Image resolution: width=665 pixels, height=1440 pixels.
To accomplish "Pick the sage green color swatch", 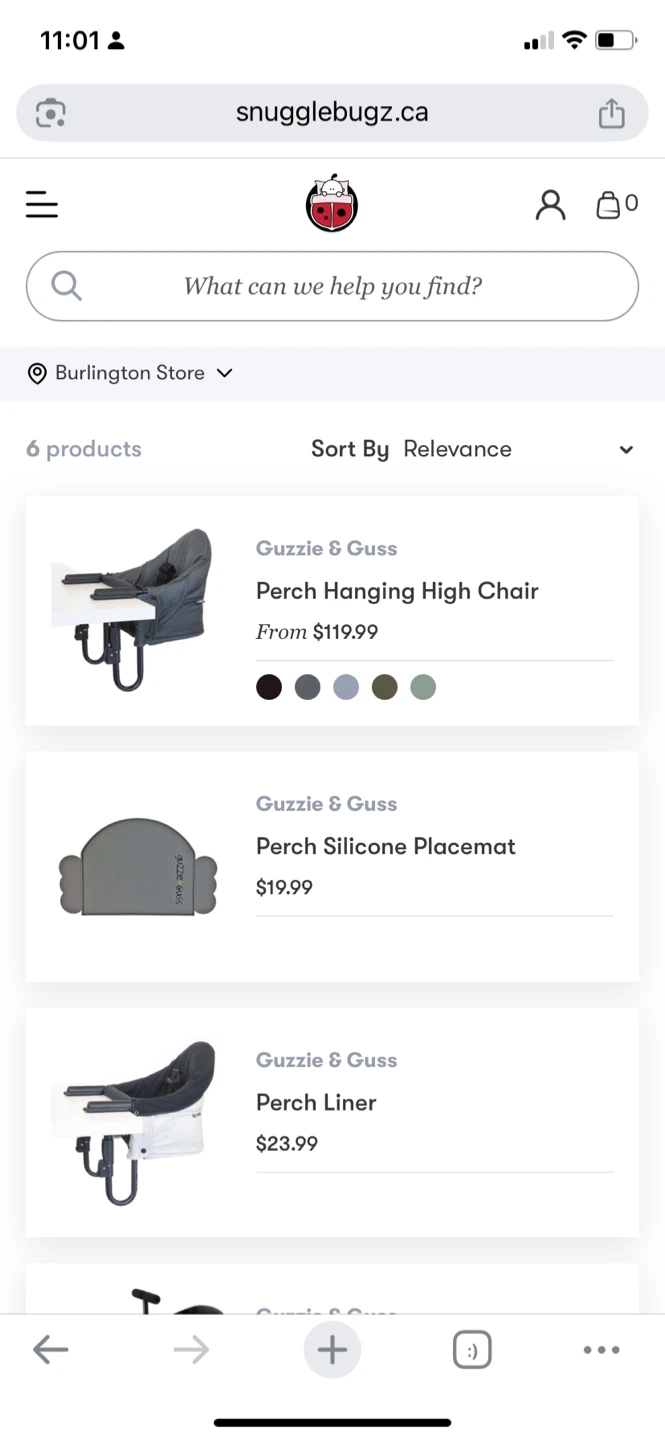I will pyautogui.click(x=423, y=687).
